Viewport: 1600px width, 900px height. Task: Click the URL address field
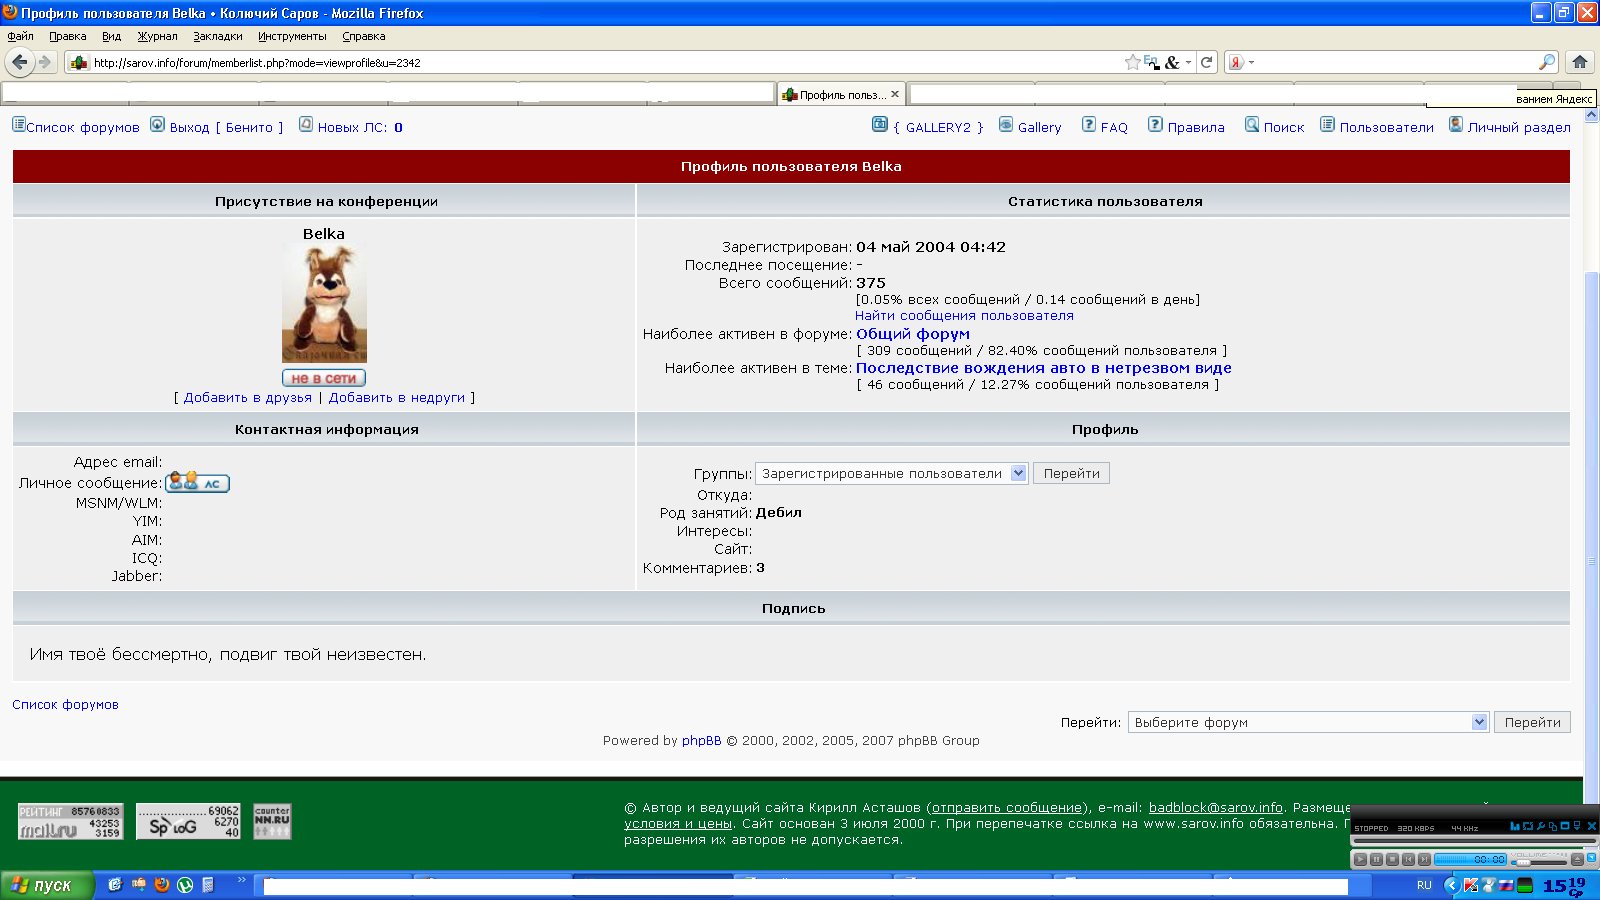600,62
